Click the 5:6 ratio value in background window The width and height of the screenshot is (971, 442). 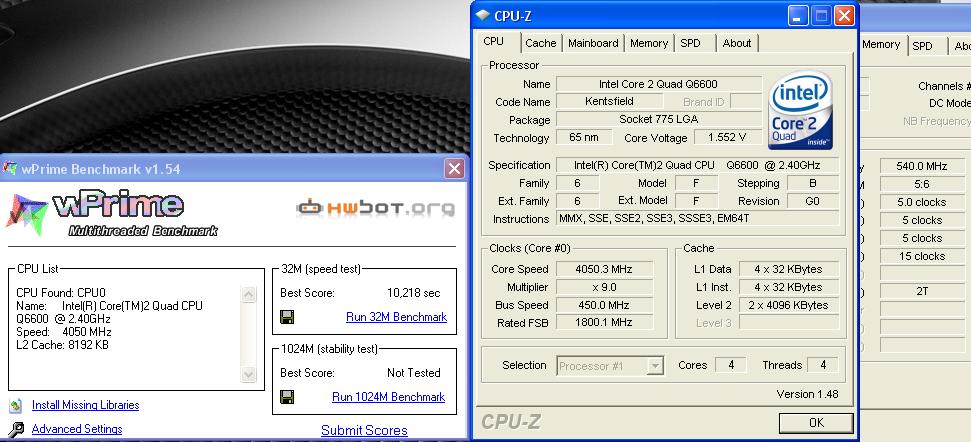point(922,184)
